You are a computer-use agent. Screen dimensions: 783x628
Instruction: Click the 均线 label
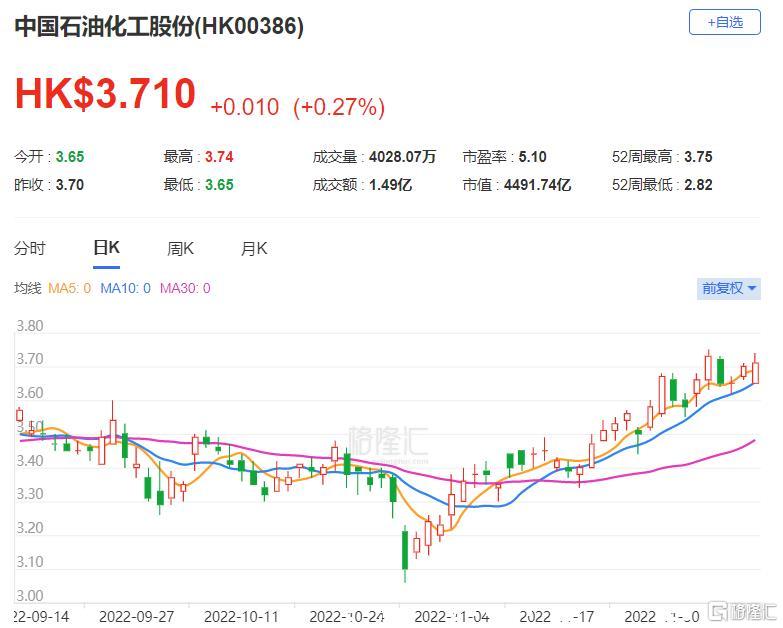(27, 288)
